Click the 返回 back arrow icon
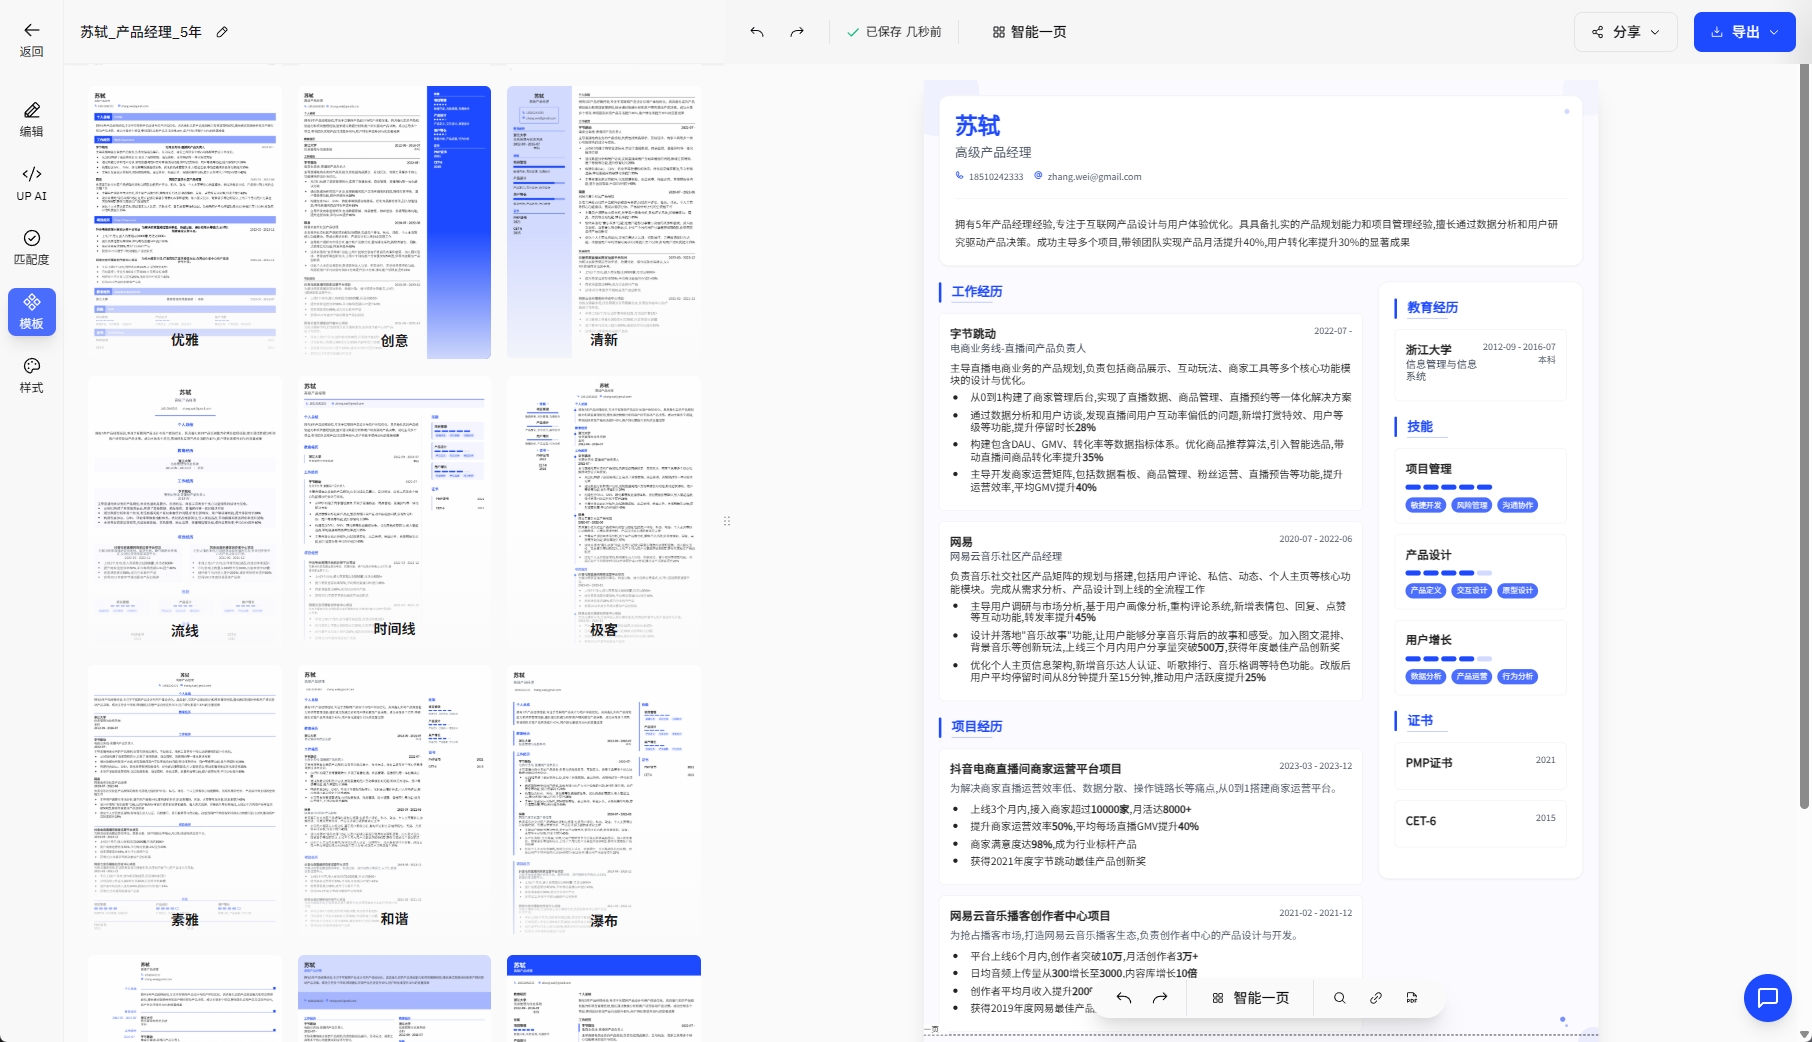1812x1042 pixels. point(31,31)
